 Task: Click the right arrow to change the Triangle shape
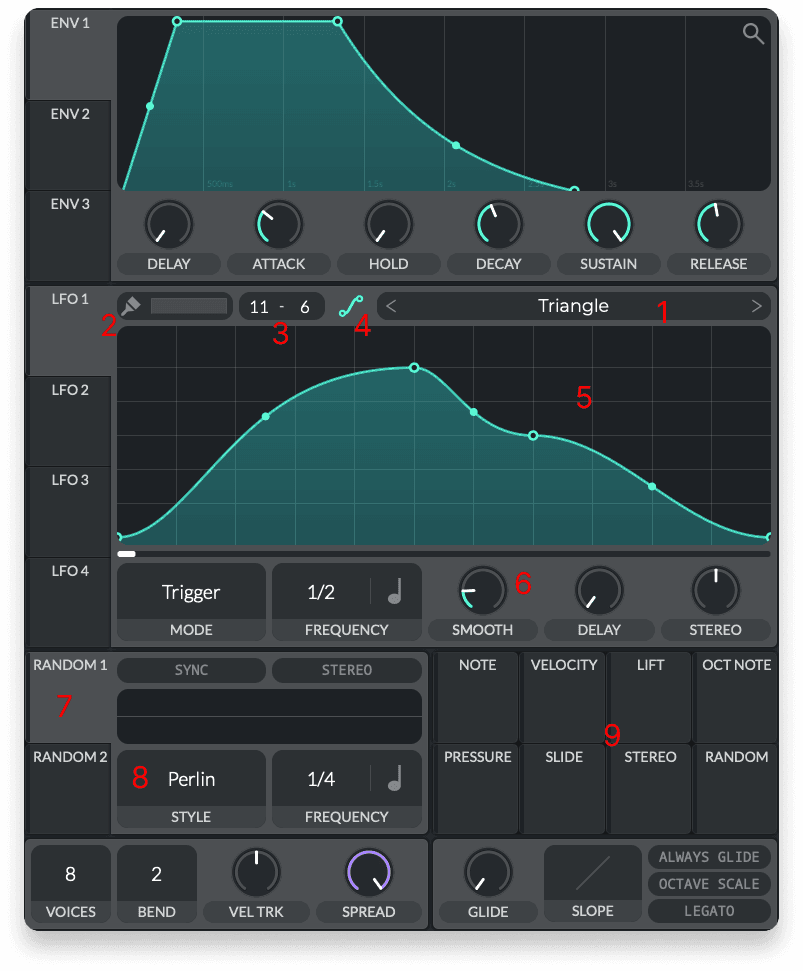click(757, 306)
